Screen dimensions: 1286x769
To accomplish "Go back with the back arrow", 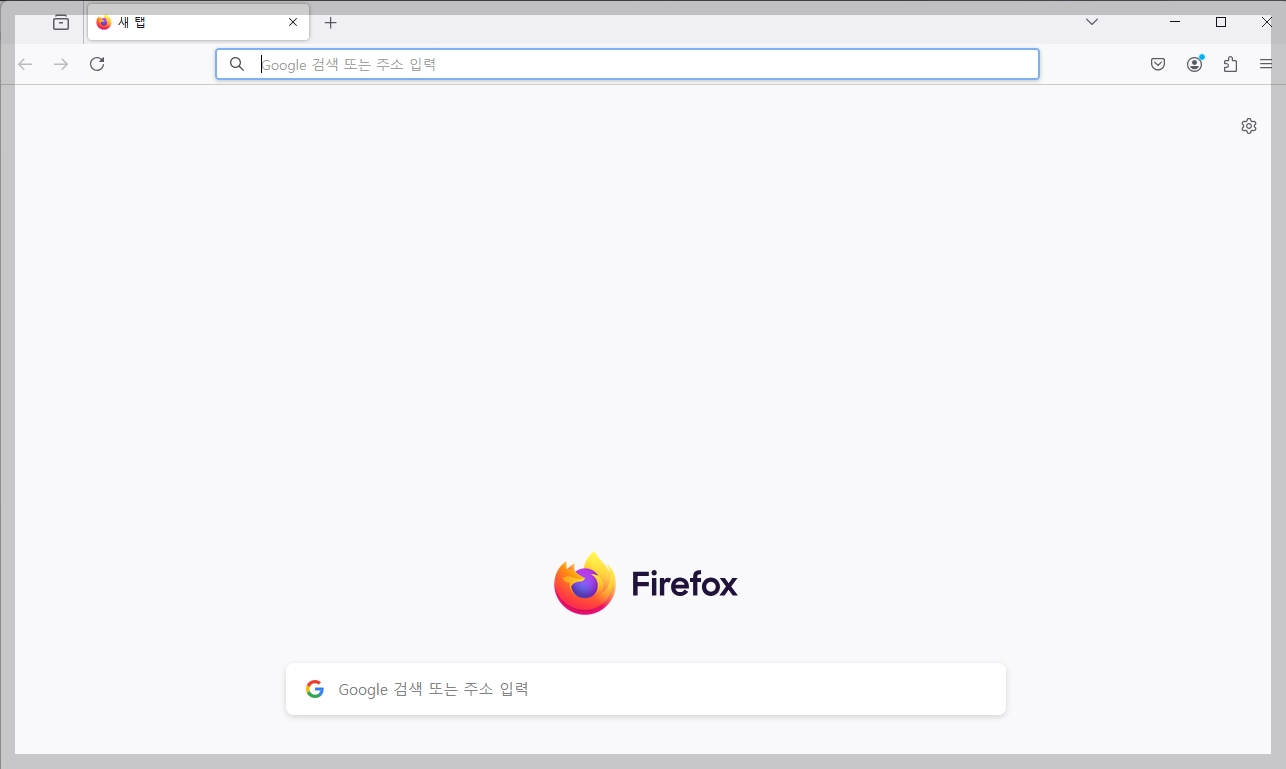I will coord(26,64).
